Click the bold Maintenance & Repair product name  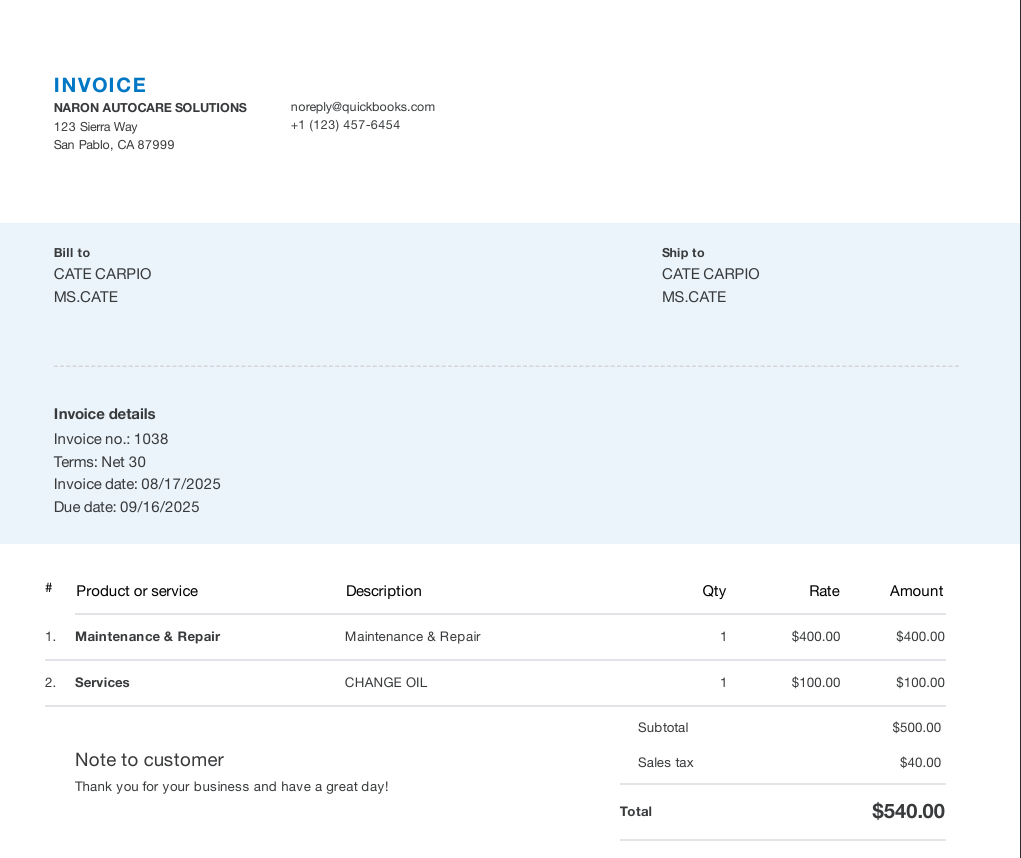click(x=147, y=637)
